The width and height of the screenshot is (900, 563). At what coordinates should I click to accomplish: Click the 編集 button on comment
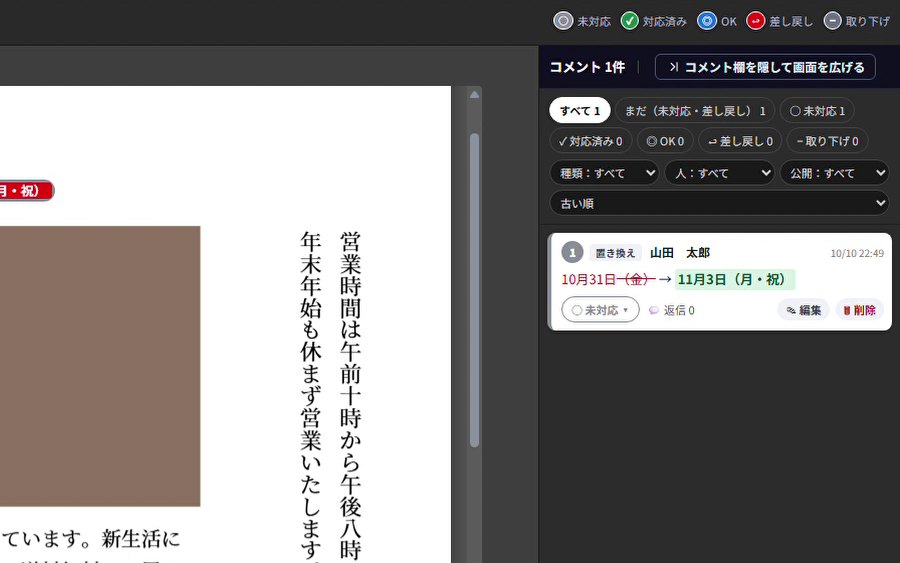804,310
